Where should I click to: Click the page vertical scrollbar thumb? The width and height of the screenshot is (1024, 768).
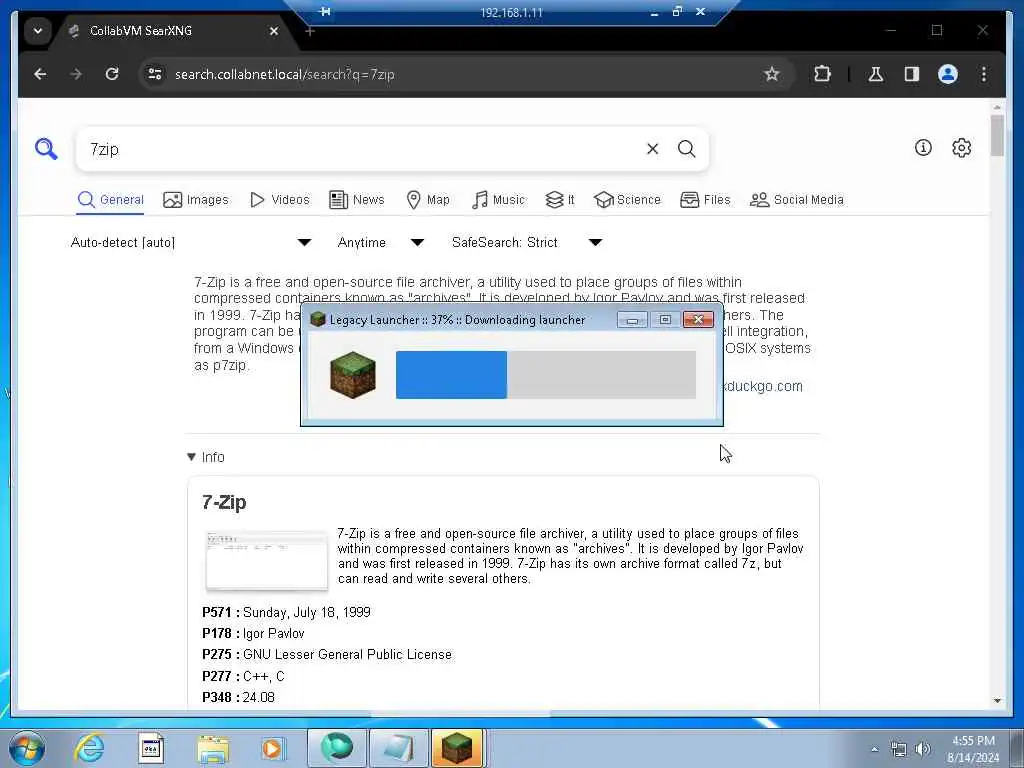point(997,135)
